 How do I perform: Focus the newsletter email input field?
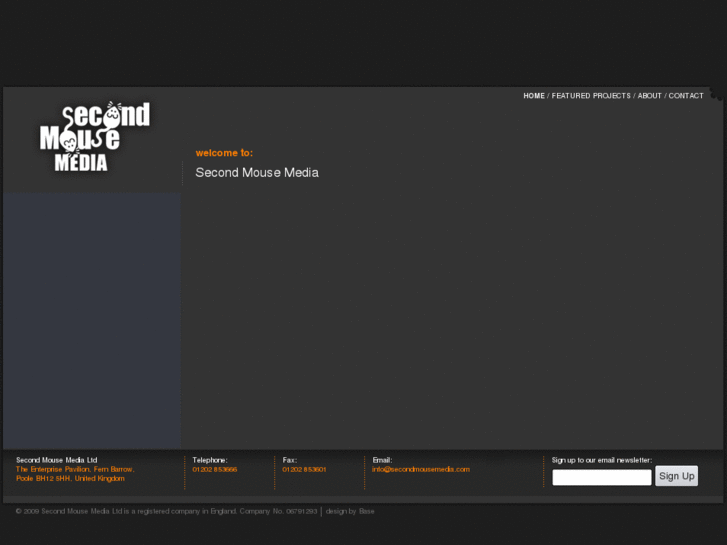coord(601,477)
